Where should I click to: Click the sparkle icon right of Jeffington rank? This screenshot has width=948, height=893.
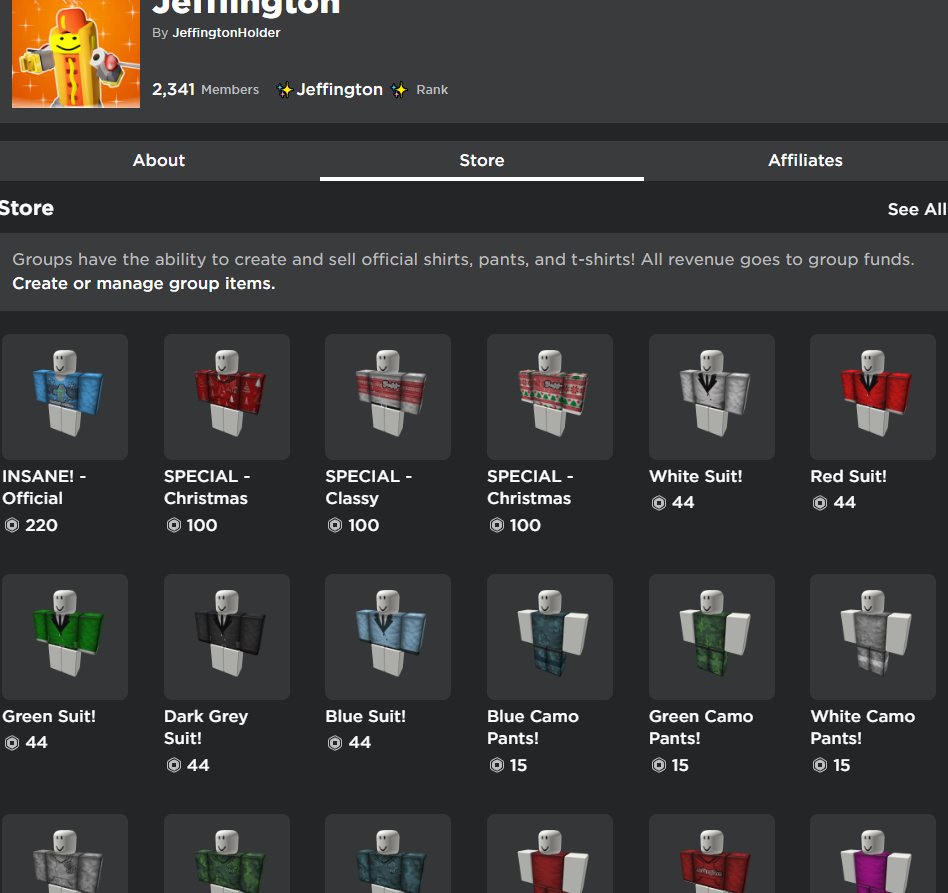[x=399, y=90]
